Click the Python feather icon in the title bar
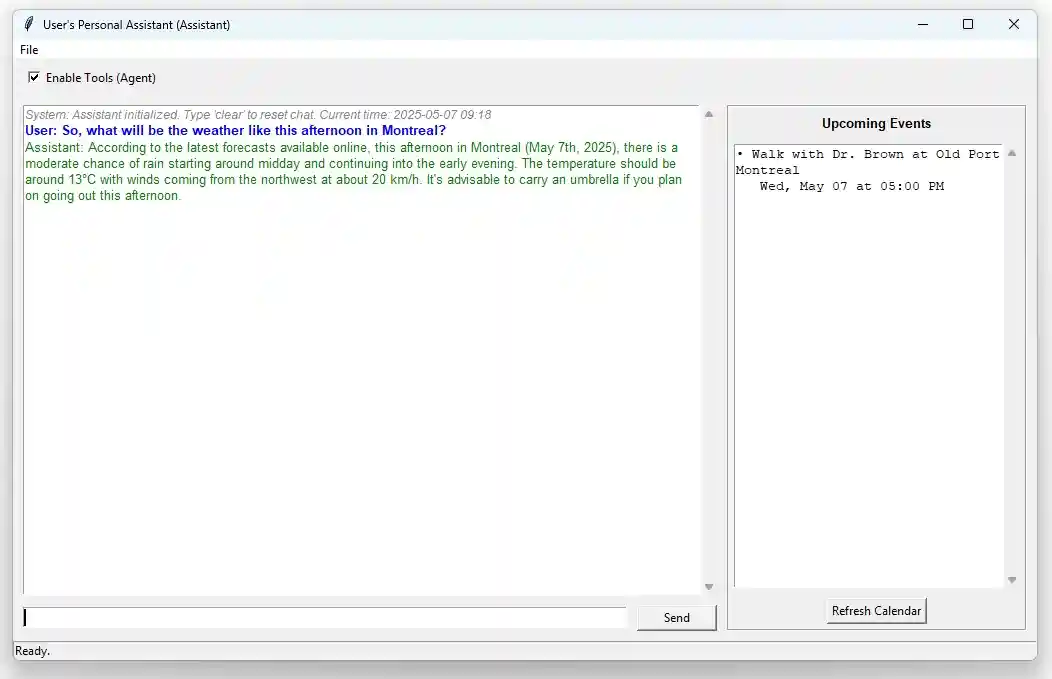 [x=27, y=23]
